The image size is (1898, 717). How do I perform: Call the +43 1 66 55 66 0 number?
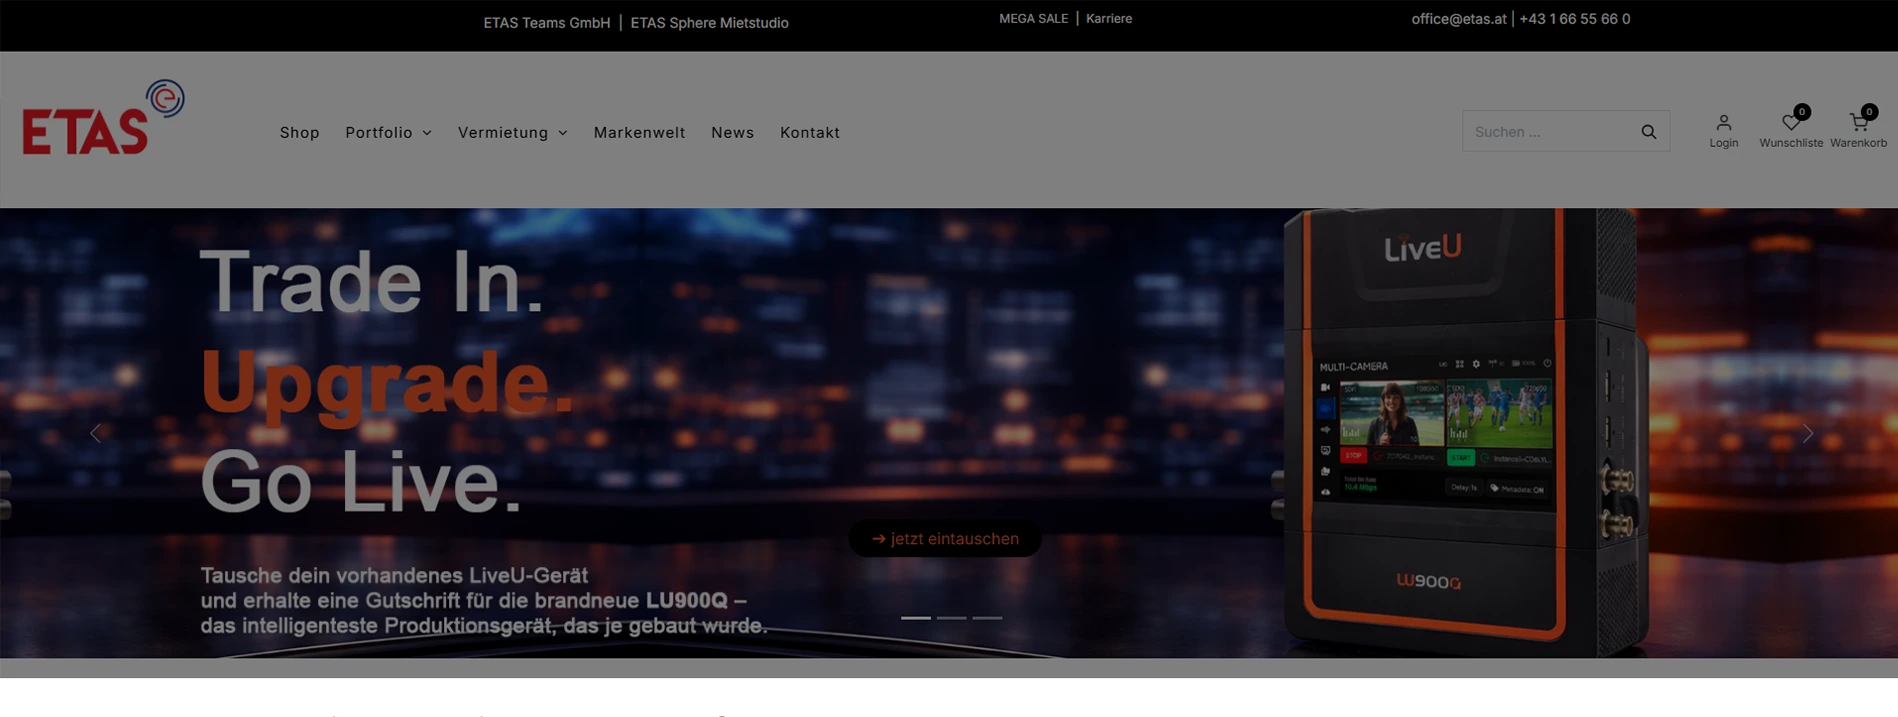click(x=1574, y=19)
